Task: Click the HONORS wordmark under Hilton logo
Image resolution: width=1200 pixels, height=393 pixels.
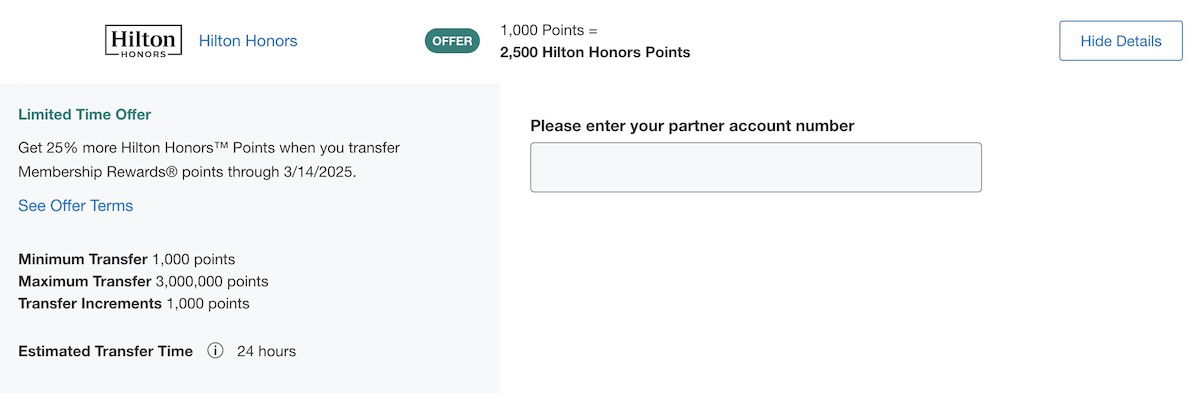Action: pyautogui.click(x=143, y=53)
